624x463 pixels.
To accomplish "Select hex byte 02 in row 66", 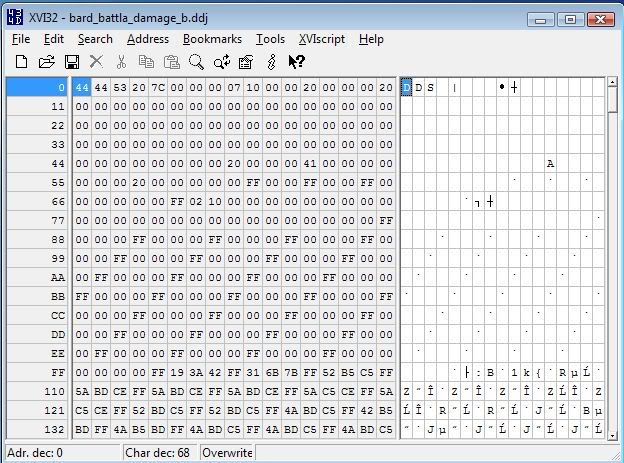I will pyautogui.click(x=196, y=201).
